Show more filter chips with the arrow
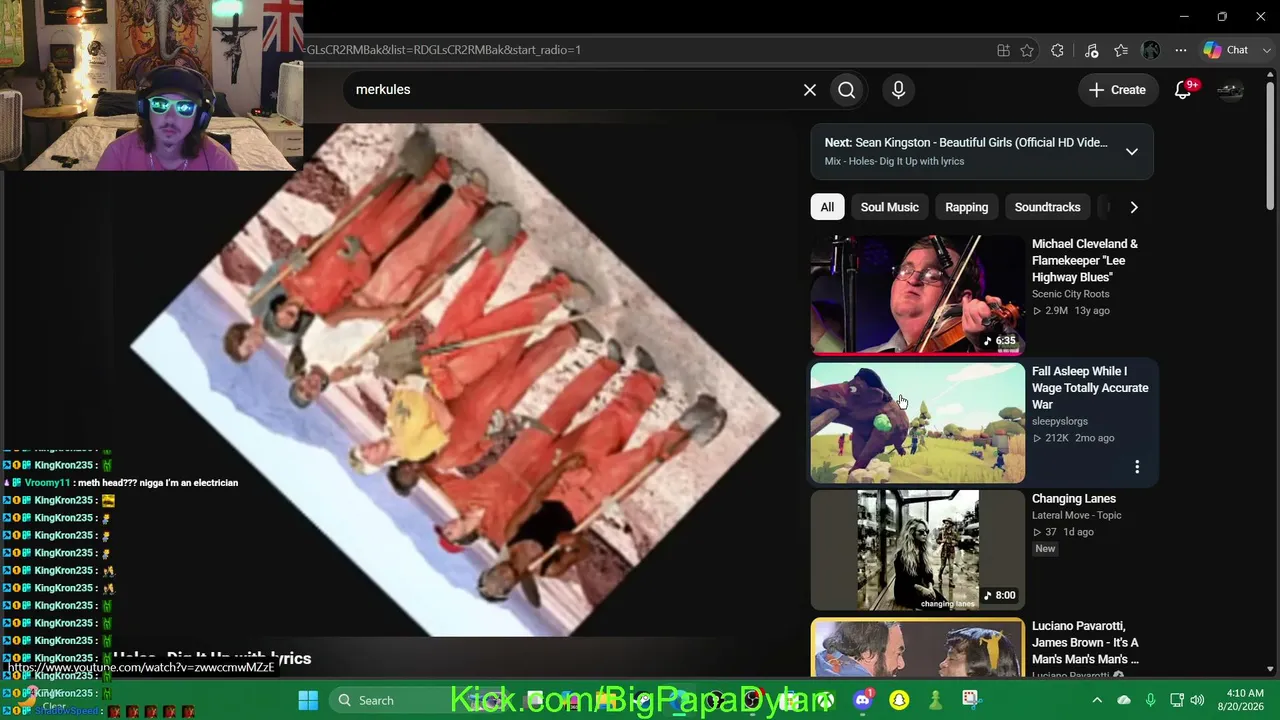This screenshot has height=720, width=1280. [1134, 207]
